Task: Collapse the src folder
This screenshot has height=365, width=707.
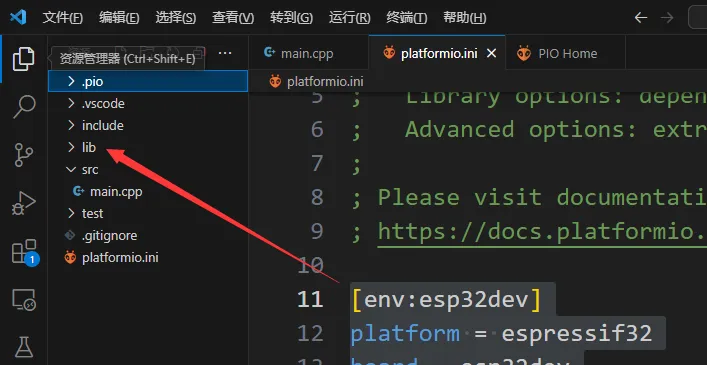Action: pyautogui.click(x=148, y=169)
